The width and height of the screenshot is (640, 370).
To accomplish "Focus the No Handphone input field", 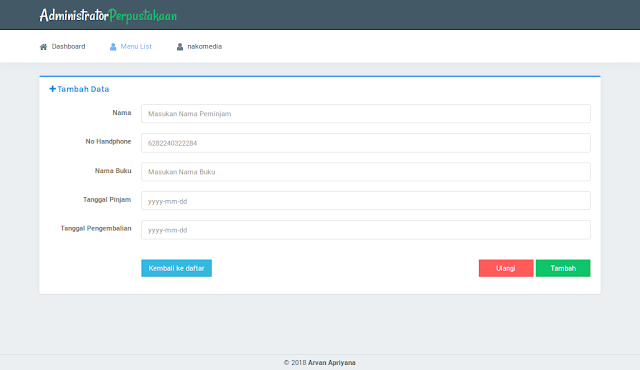I will [x=366, y=143].
